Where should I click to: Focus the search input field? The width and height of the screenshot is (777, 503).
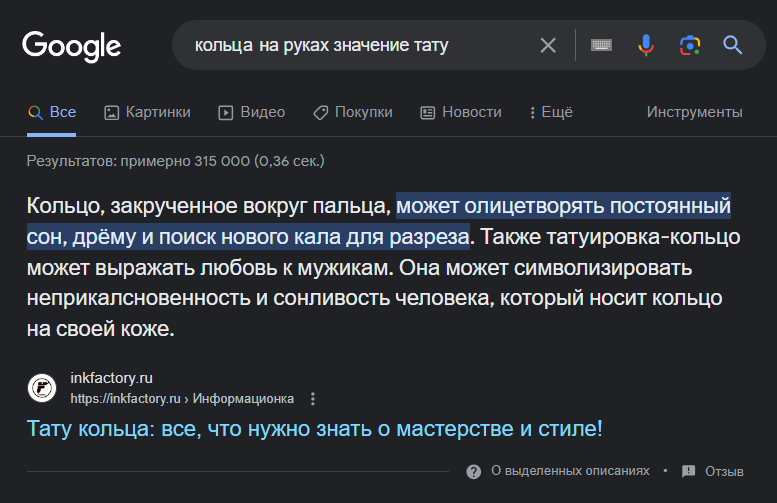[x=350, y=45]
